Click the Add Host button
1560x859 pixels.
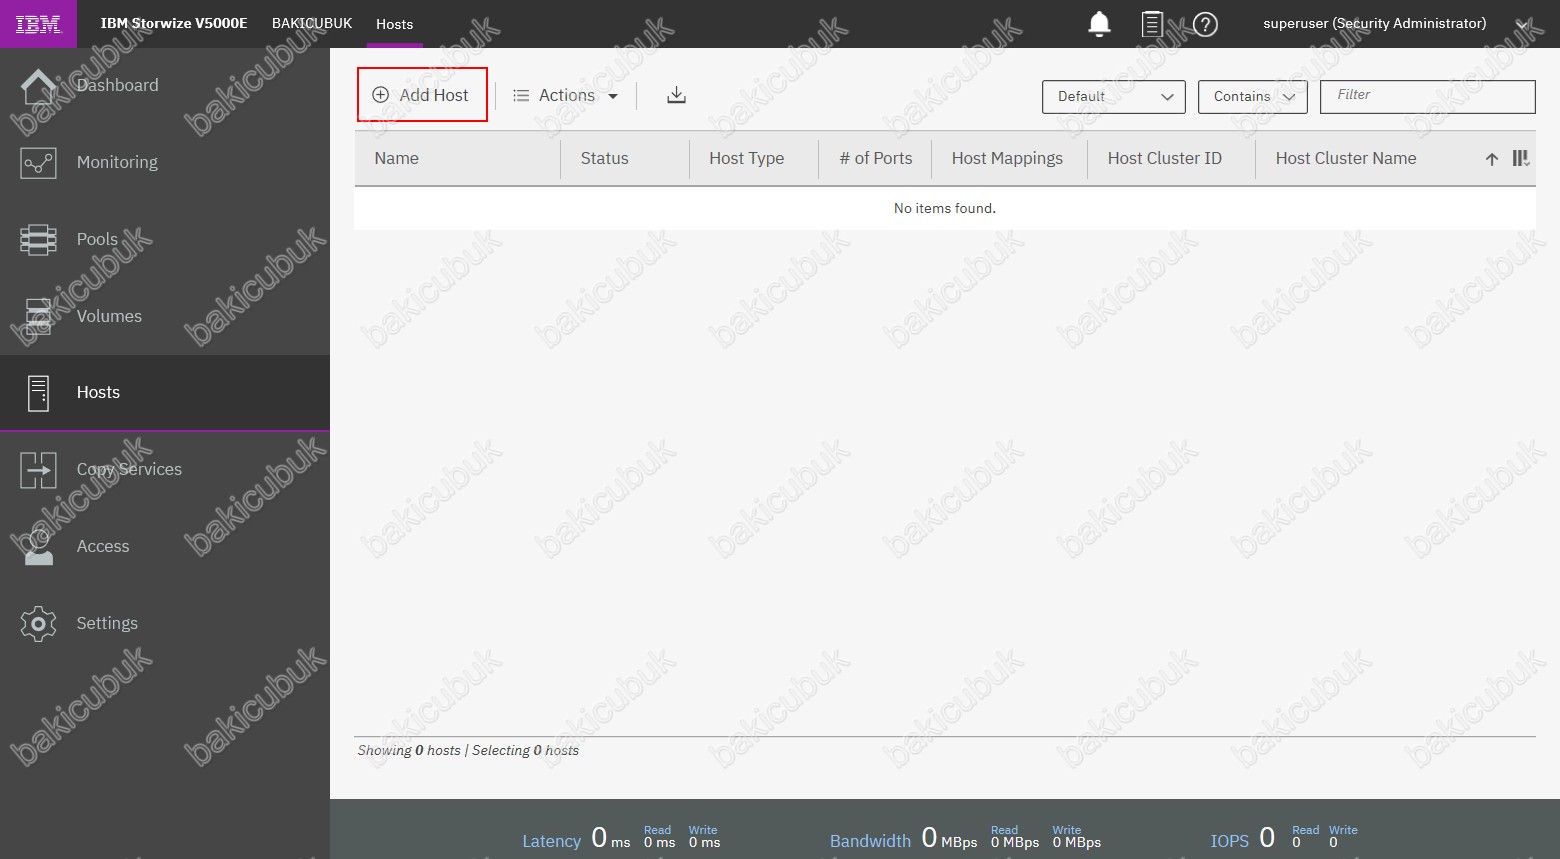pos(421,95)
